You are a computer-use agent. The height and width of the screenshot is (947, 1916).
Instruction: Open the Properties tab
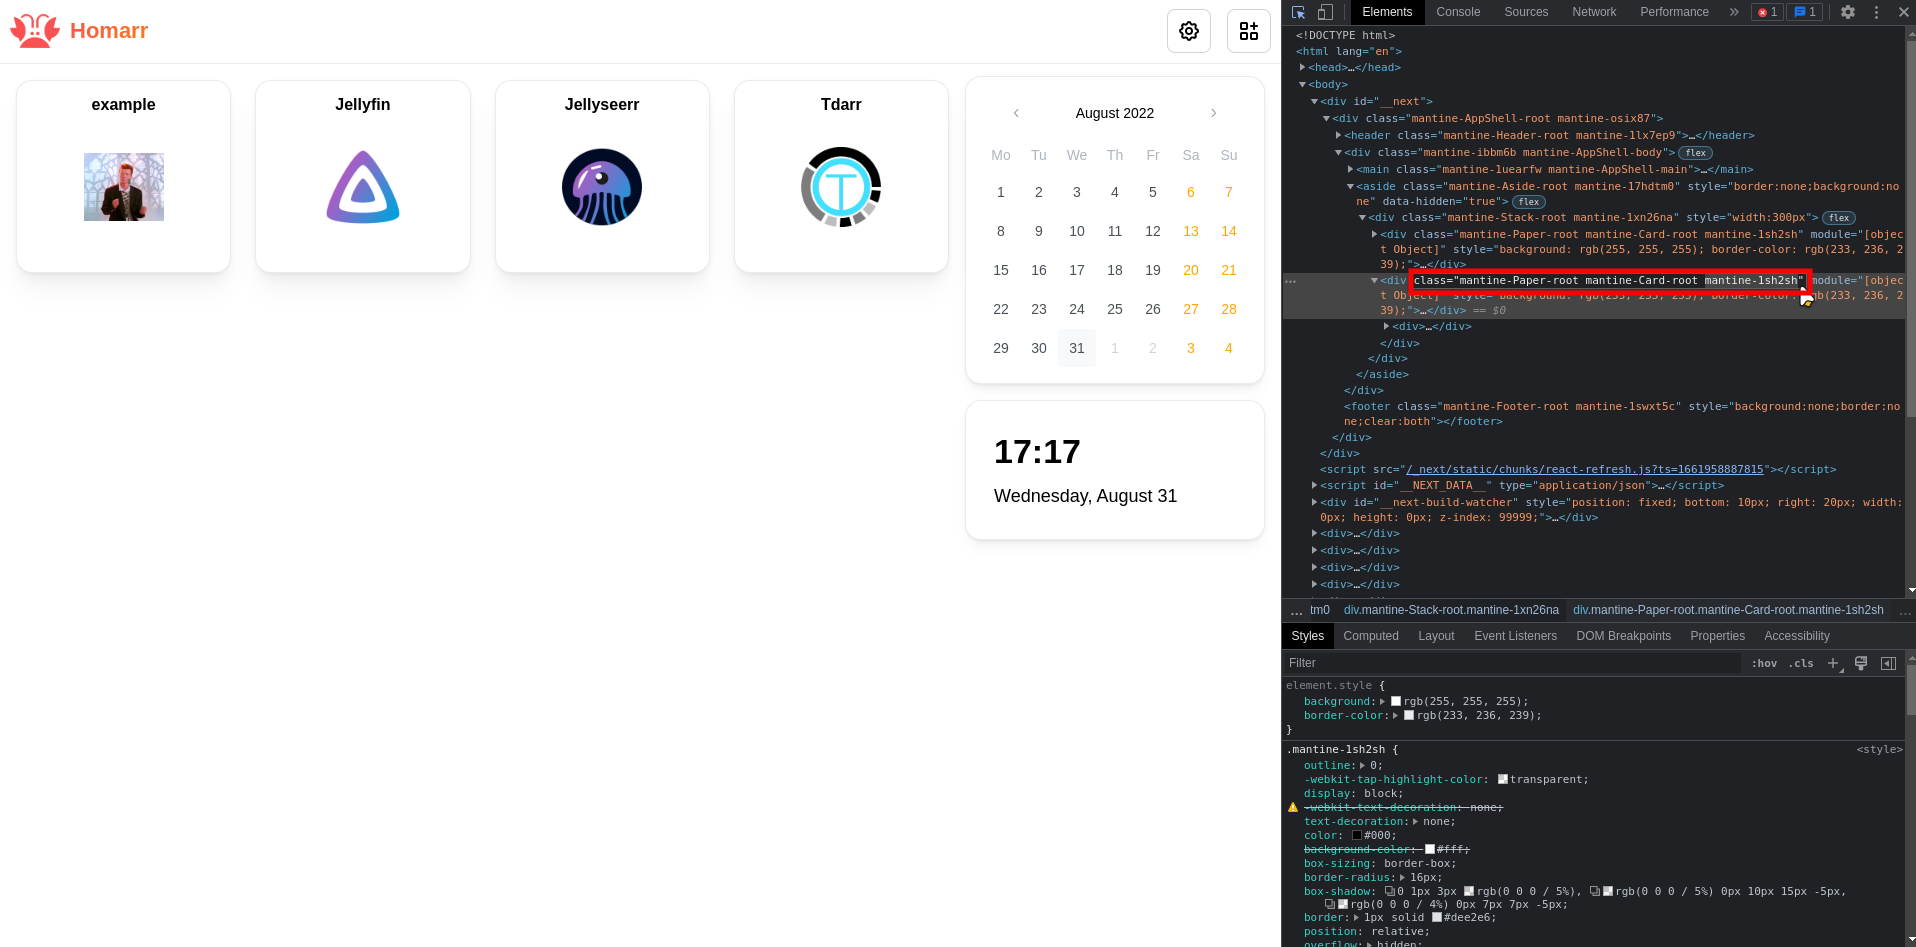click(x=1717, y=636)
